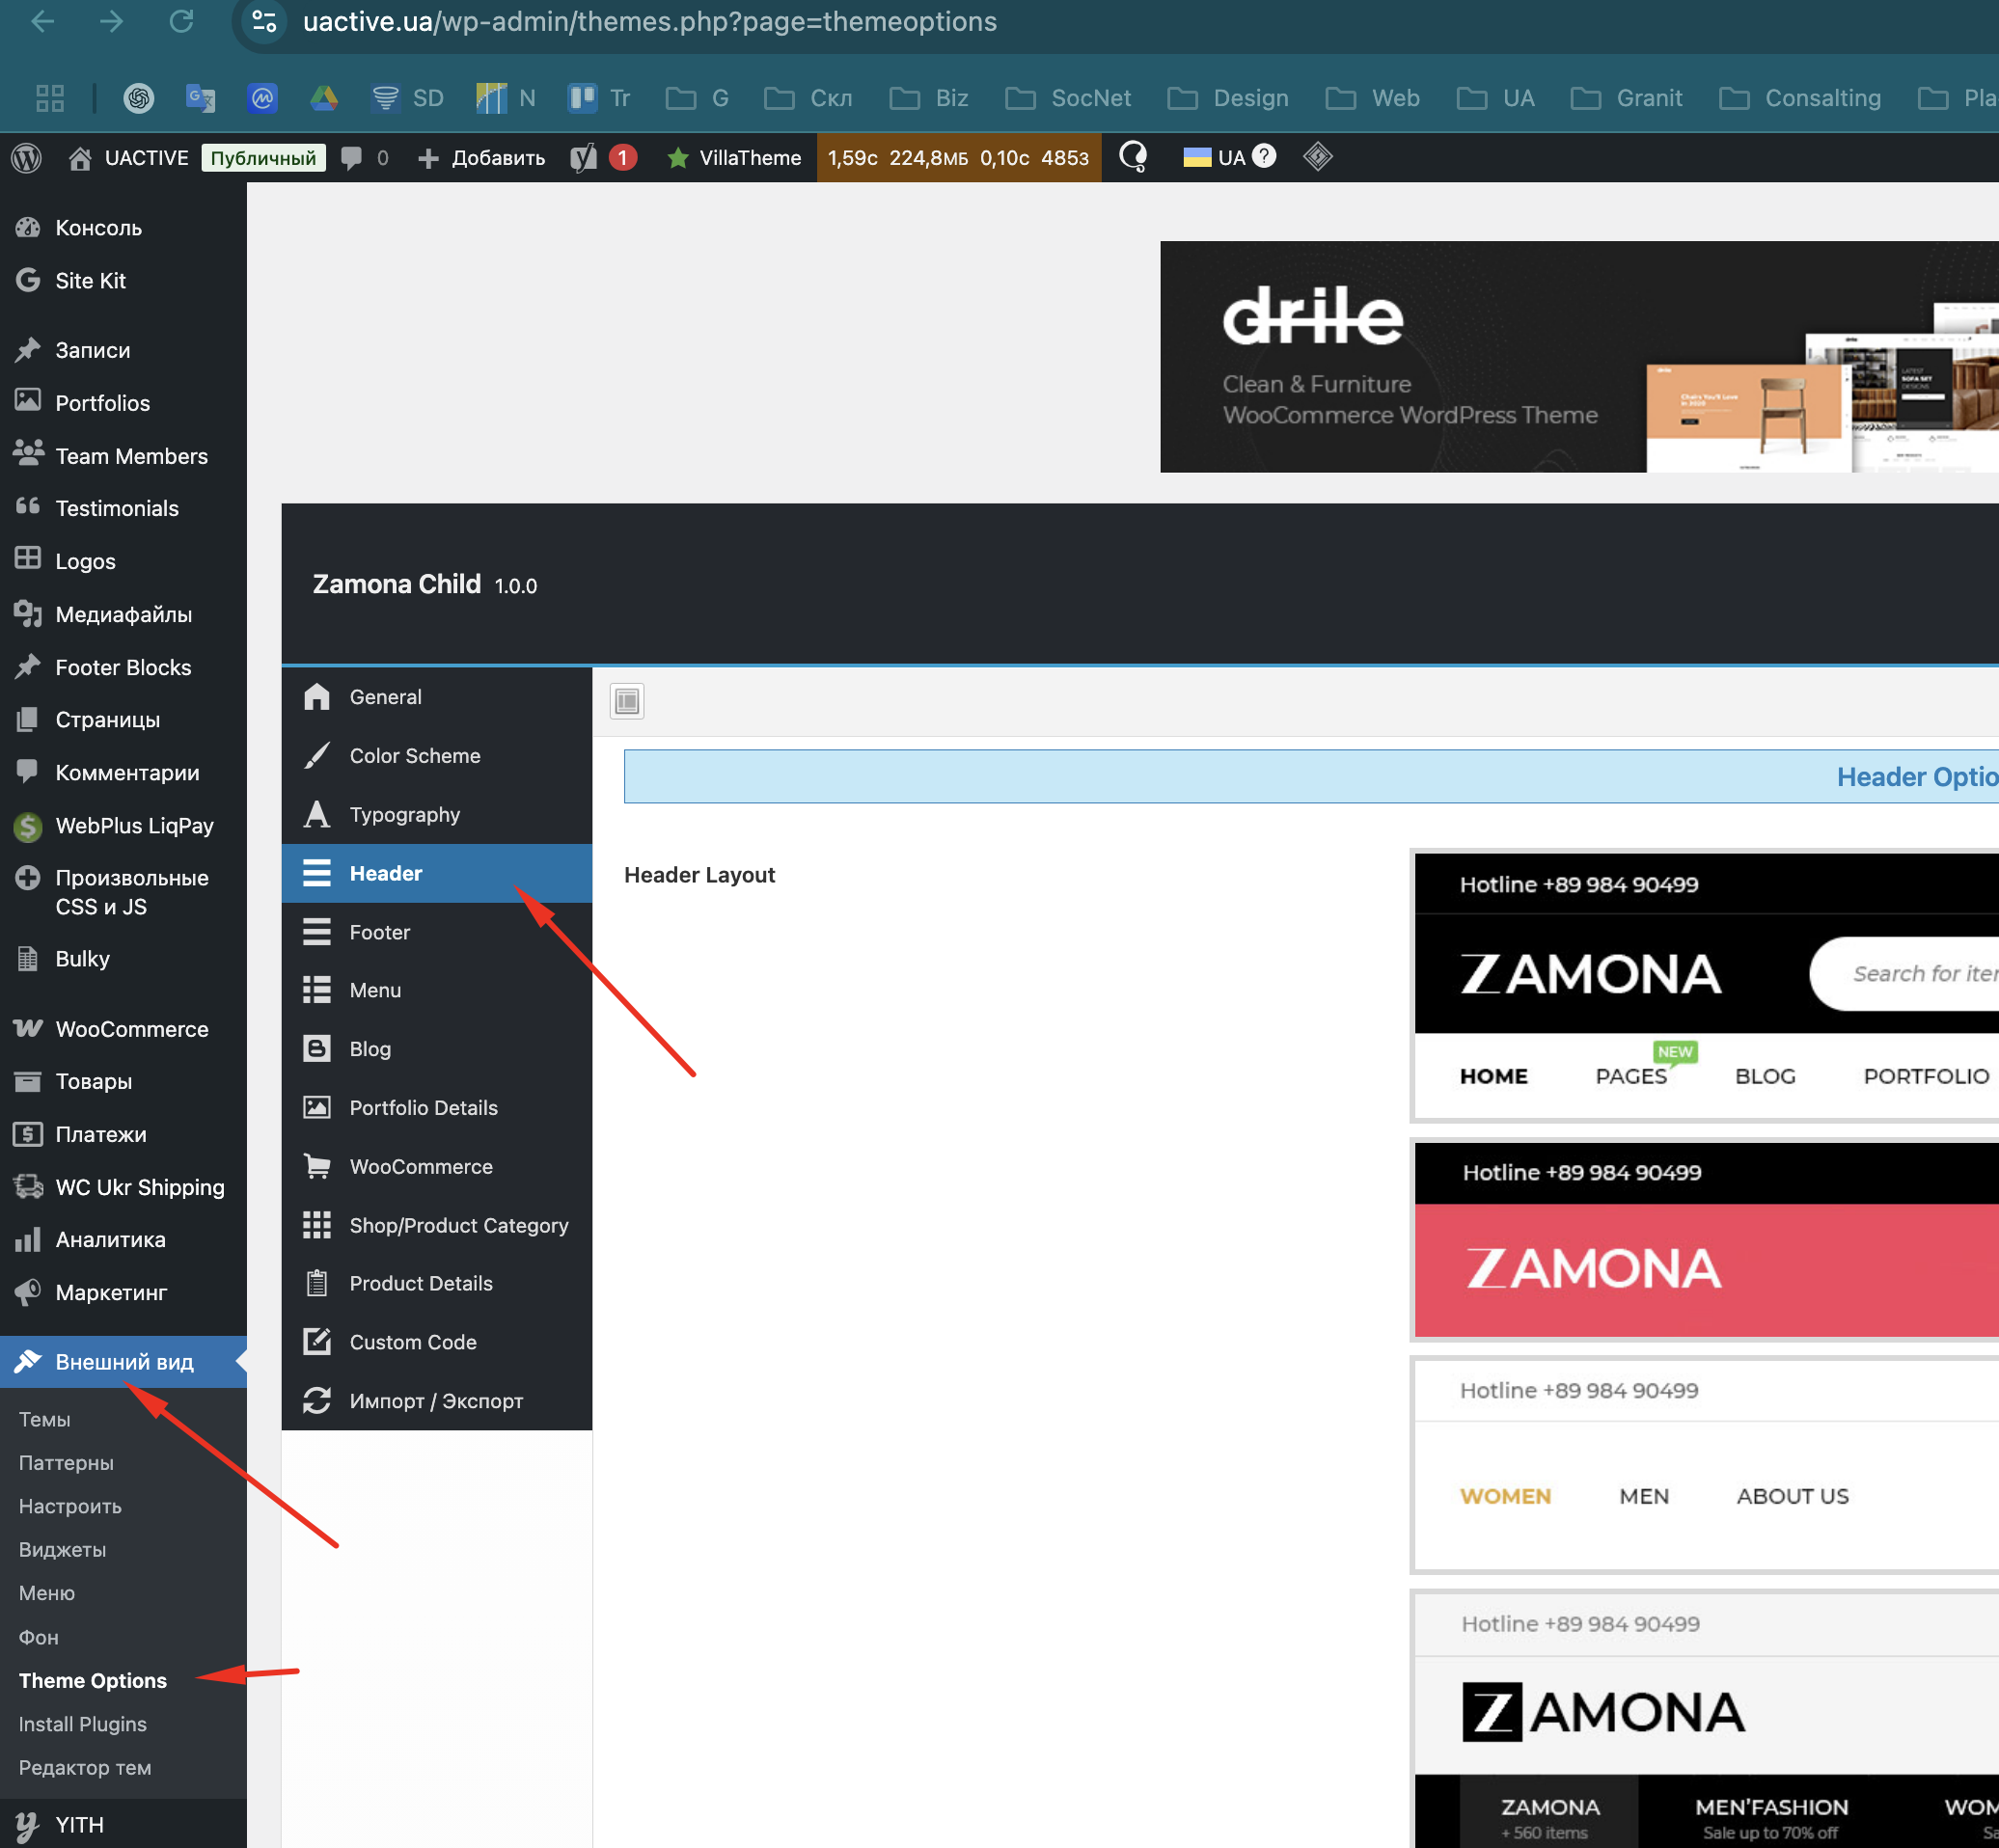
Task: Select General theme options tab
Action: [x=437, y=697]
